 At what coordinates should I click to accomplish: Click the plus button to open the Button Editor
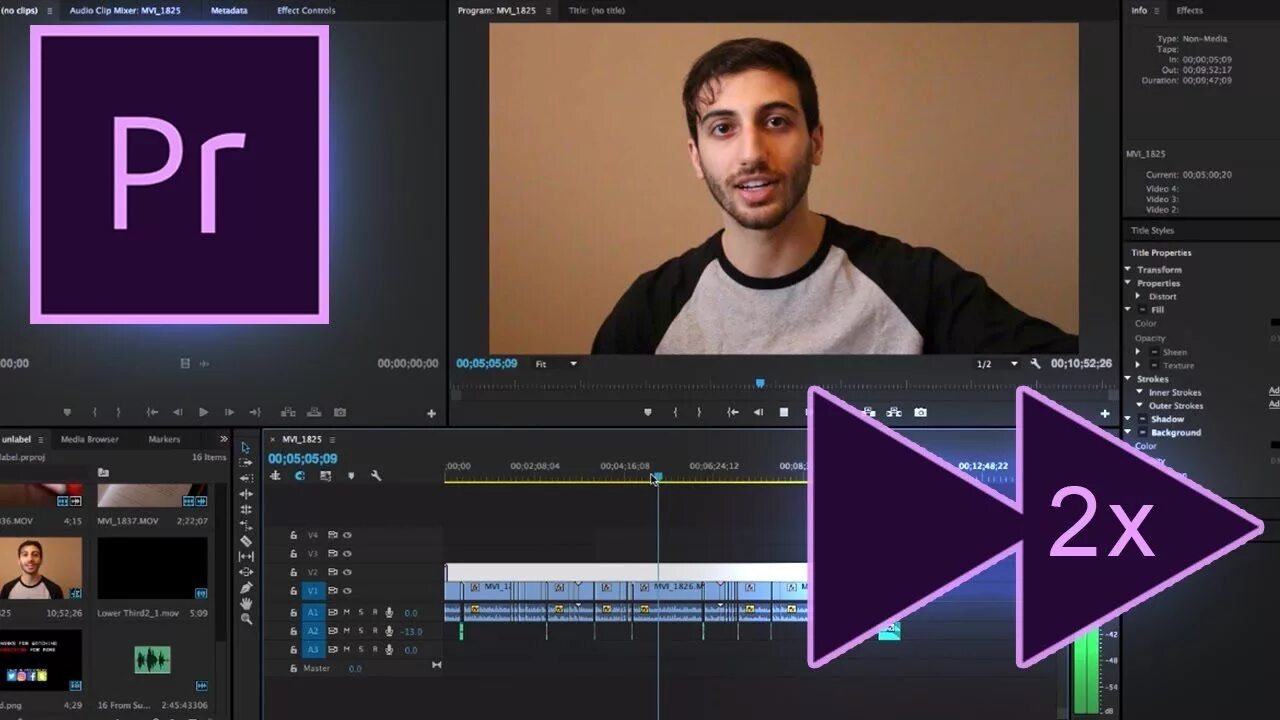[x=1104, y=412]
